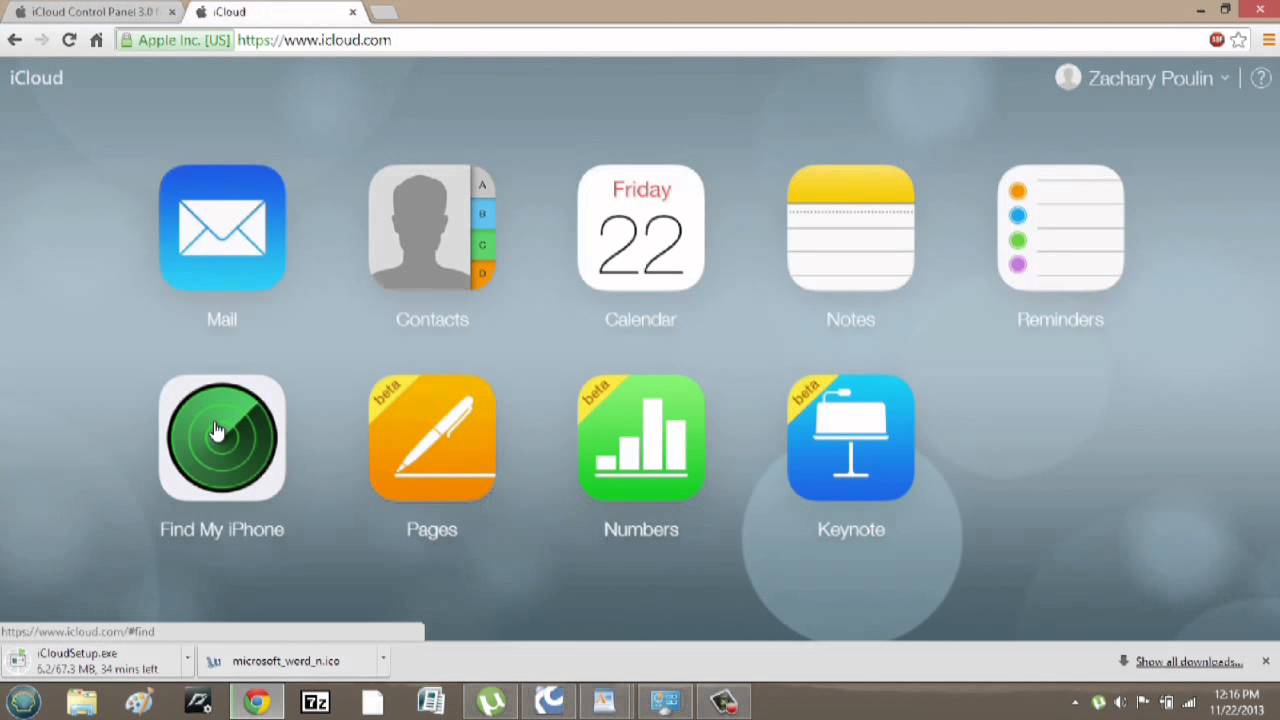Click the Reminders label text
This screenshot has height=720, width=1280.
[x=1060, y=319]
